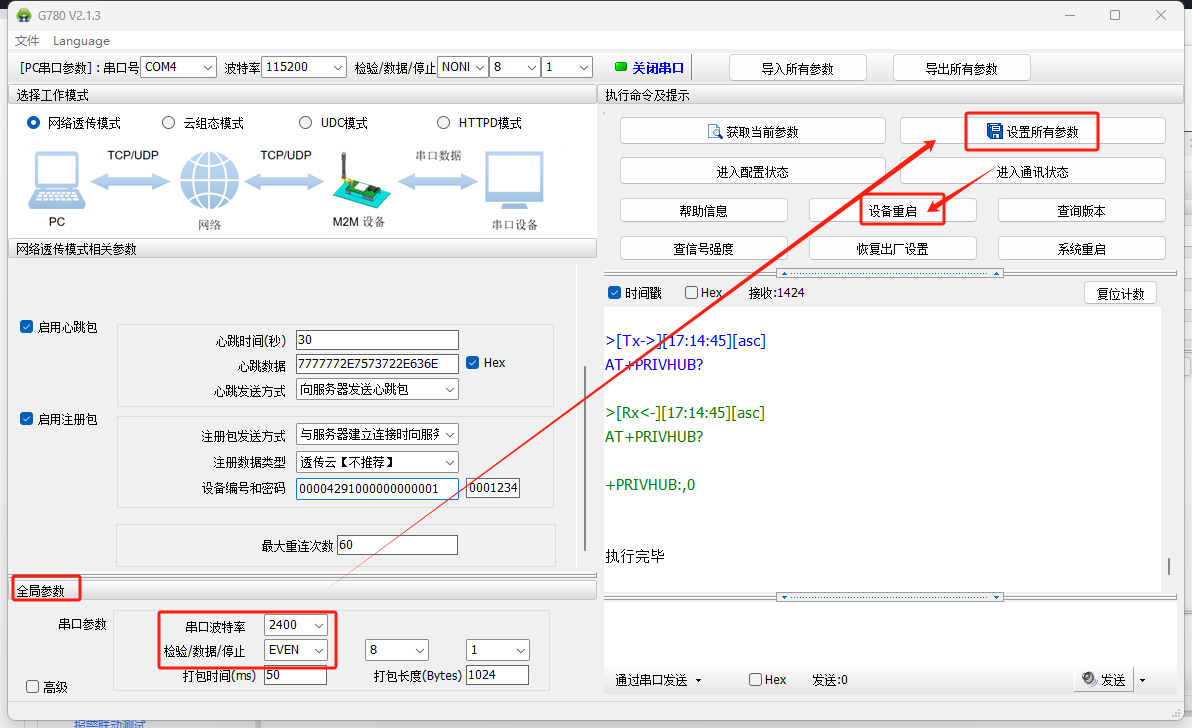This screenshot has height=728, width=1192.
Task: Open the Language menu
Action: pyautogui.click(x=81, y=41)
